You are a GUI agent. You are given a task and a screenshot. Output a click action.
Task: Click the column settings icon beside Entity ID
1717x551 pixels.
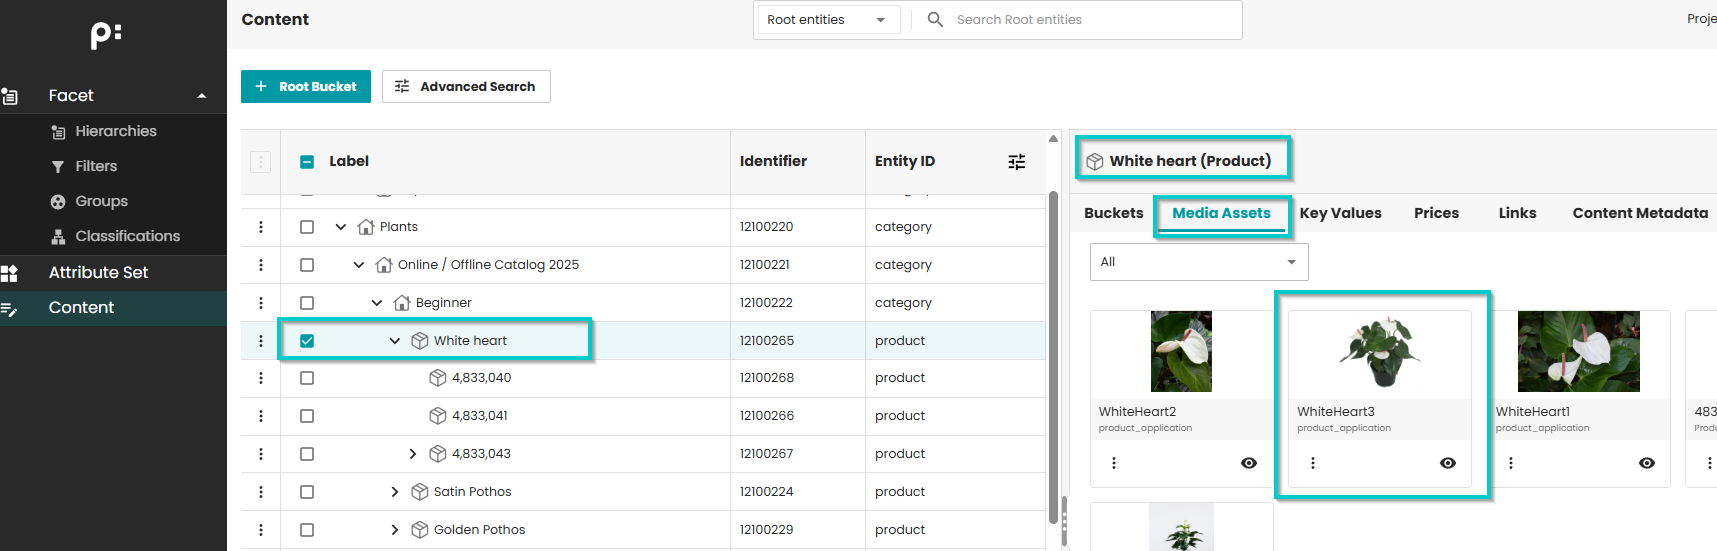click(x=1017, y=161)
